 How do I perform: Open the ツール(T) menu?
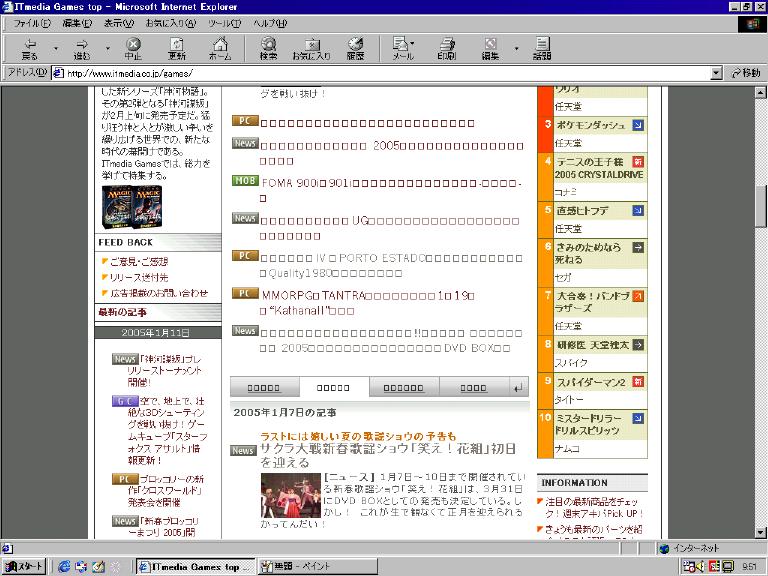pyautogui.click(x=224, y=23)
